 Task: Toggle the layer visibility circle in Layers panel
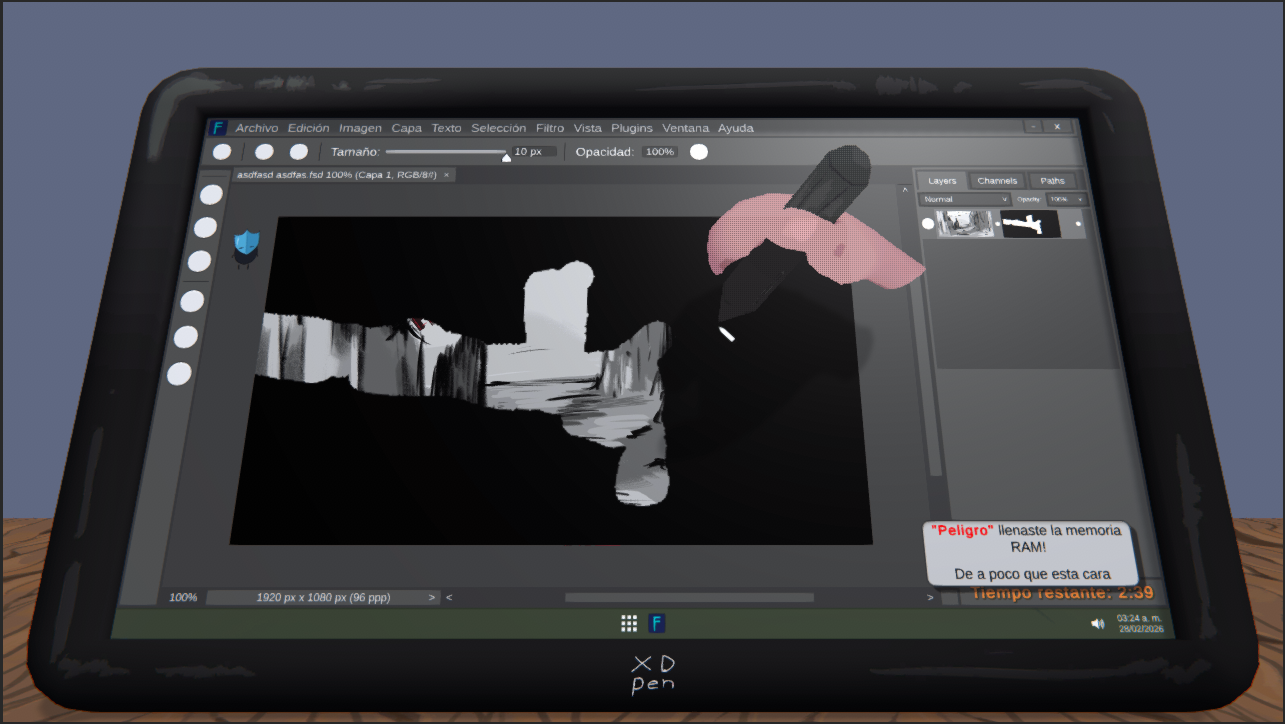pos(928,224)
